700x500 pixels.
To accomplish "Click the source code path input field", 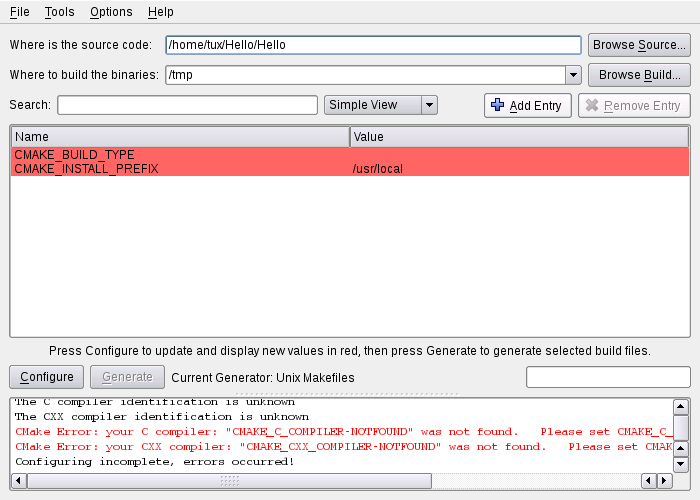I will click(372, 45).
